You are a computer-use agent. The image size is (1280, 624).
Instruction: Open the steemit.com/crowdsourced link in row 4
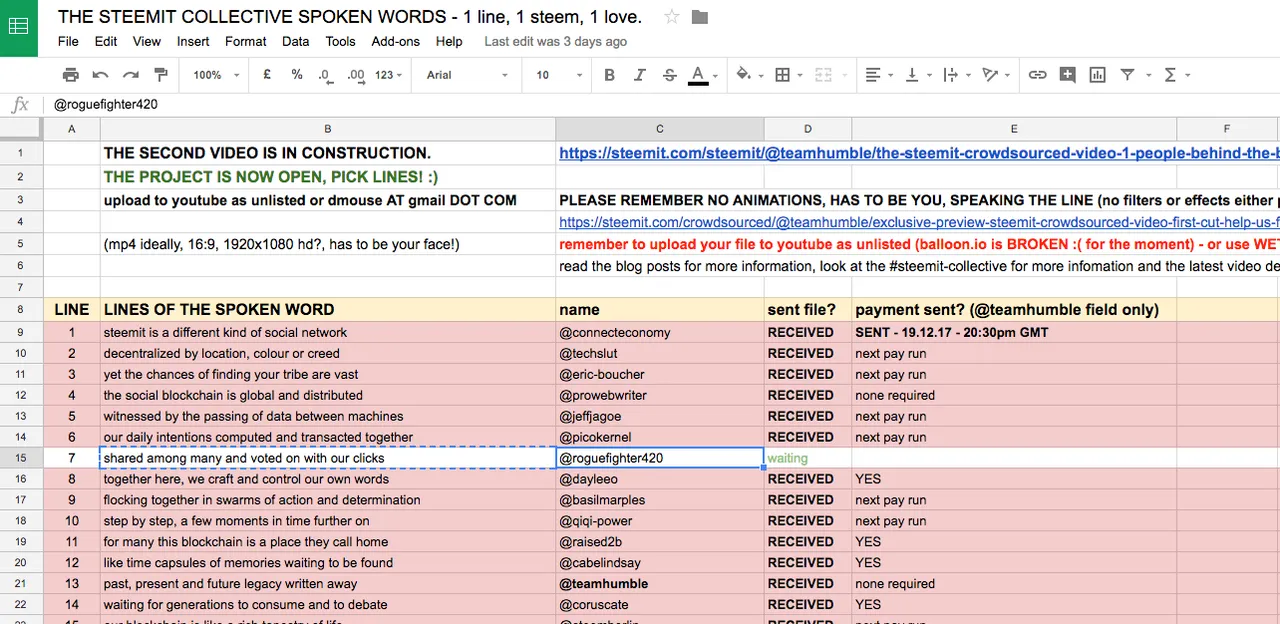919,223
